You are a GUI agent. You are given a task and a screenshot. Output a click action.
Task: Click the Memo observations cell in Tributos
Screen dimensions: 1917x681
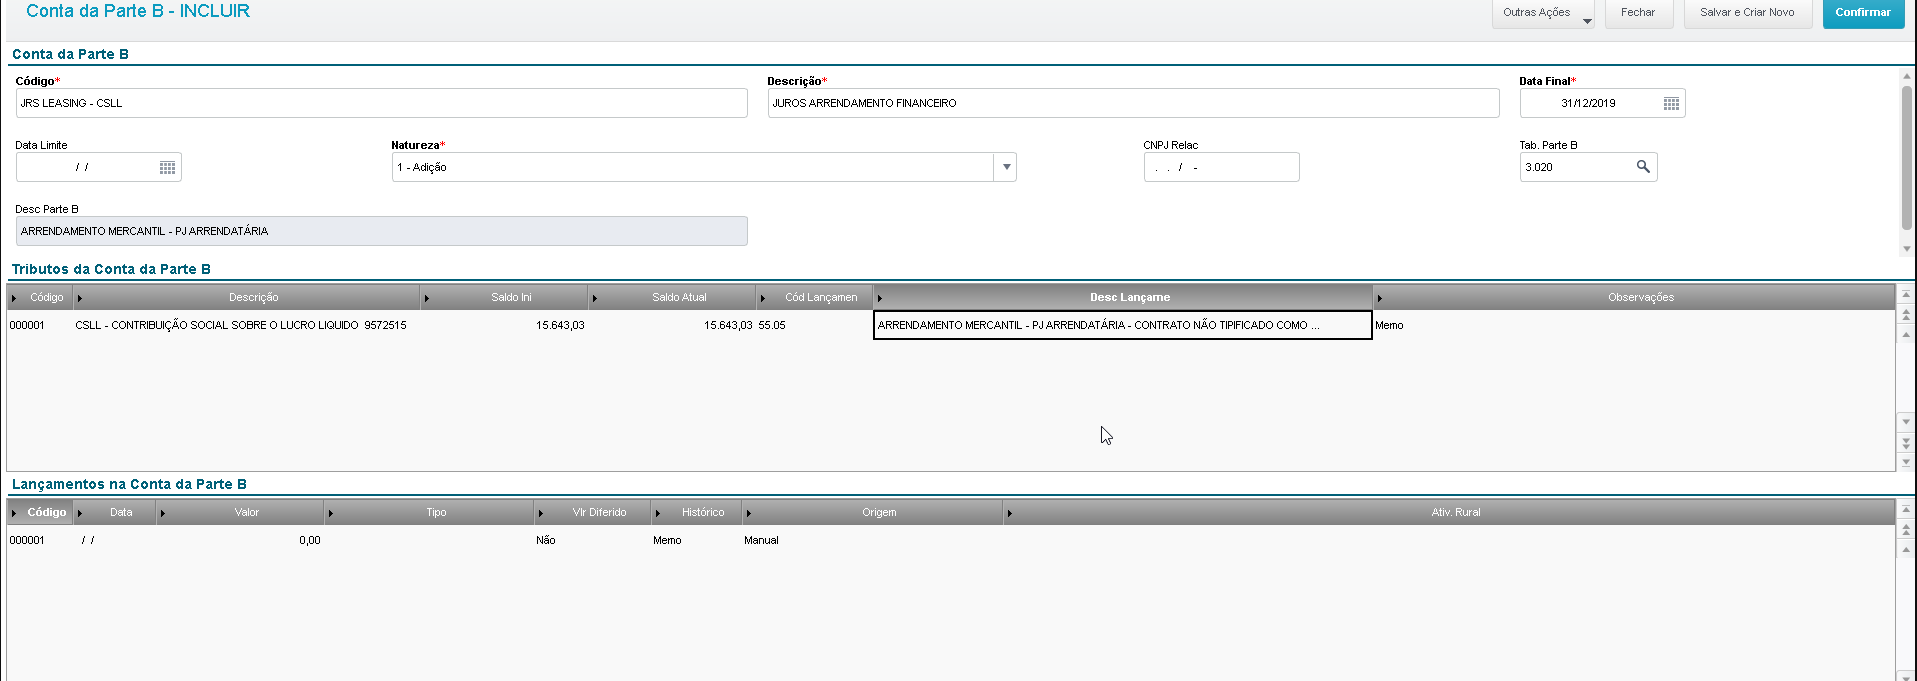click(x=1634, y=325)
